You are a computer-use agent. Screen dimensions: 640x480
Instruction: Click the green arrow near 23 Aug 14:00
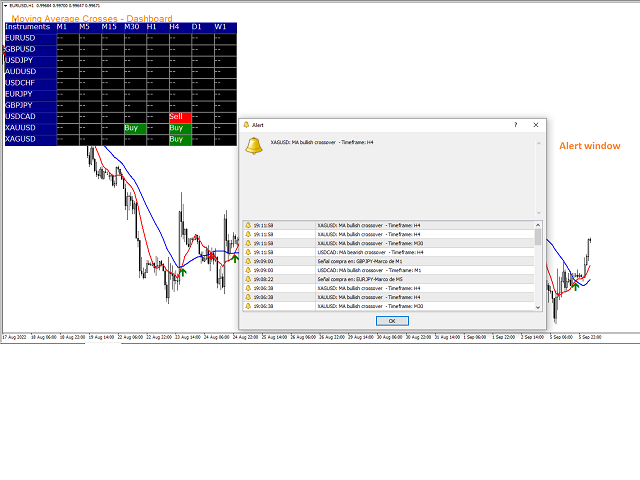point(182,272)
